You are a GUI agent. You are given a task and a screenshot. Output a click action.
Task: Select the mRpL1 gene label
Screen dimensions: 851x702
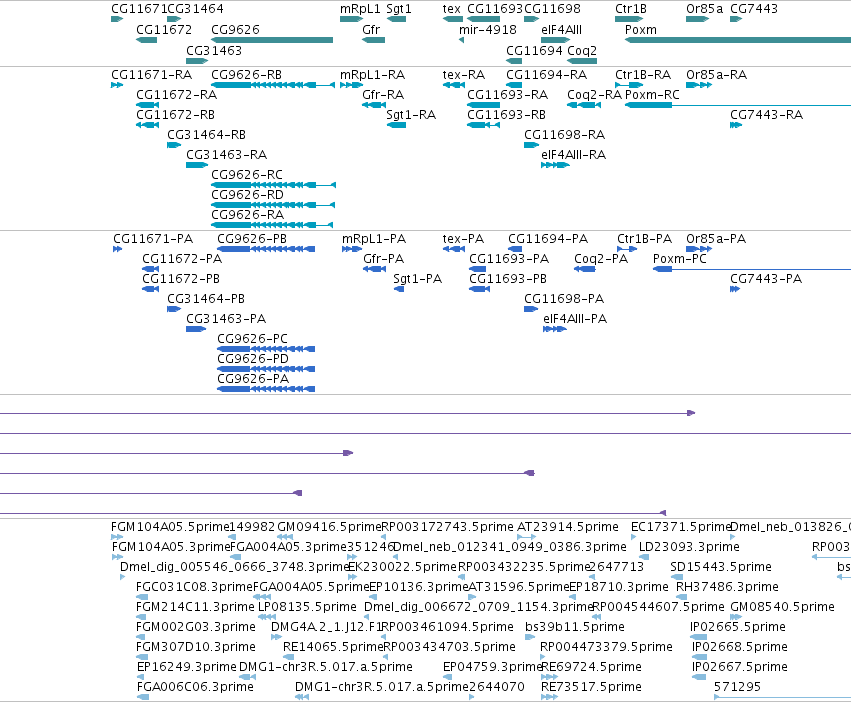(x=360, y=9)
